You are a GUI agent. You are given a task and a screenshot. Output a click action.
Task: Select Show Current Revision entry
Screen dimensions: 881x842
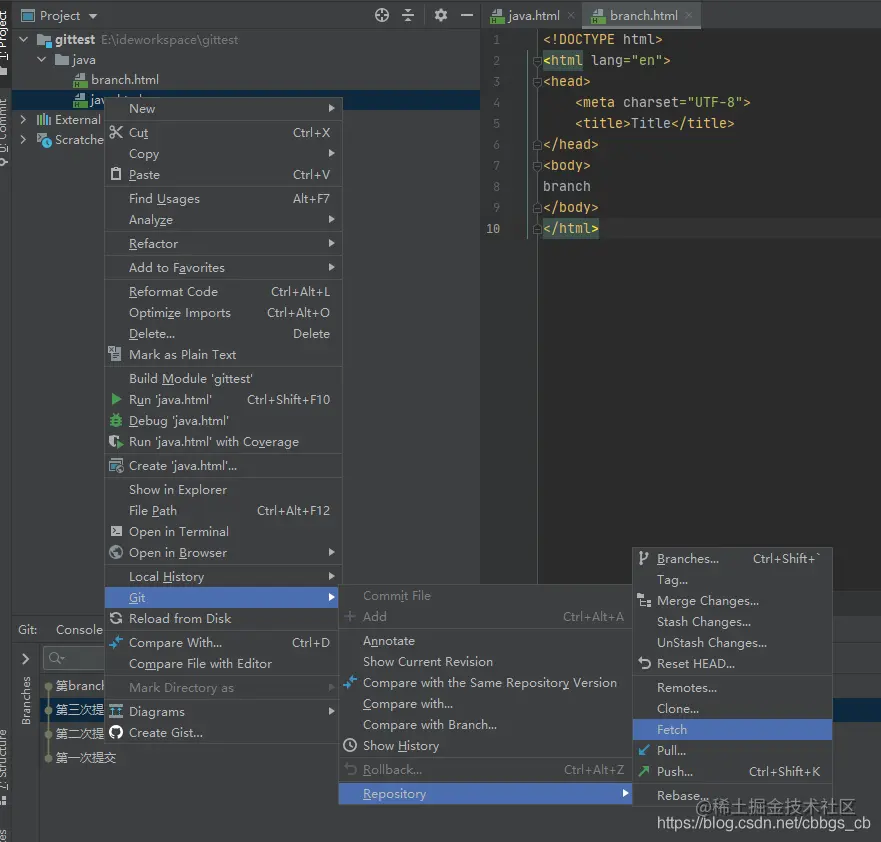pos(485,661)
